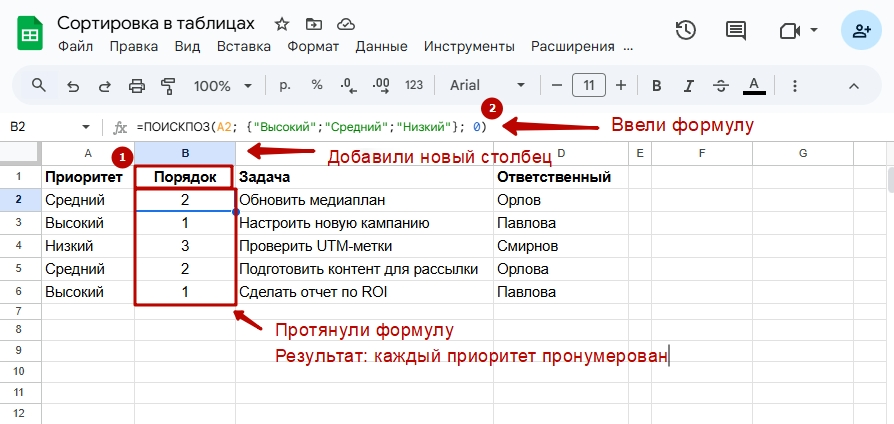
Task: Open the text color picker
Action: (755, 86)
